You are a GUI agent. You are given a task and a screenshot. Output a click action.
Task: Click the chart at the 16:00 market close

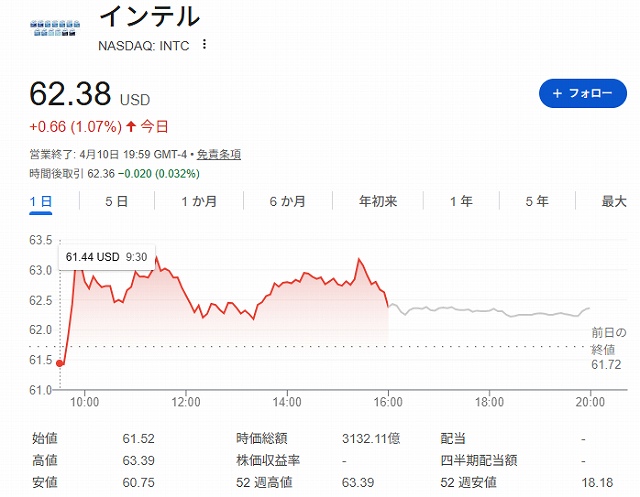coord(388,306)
